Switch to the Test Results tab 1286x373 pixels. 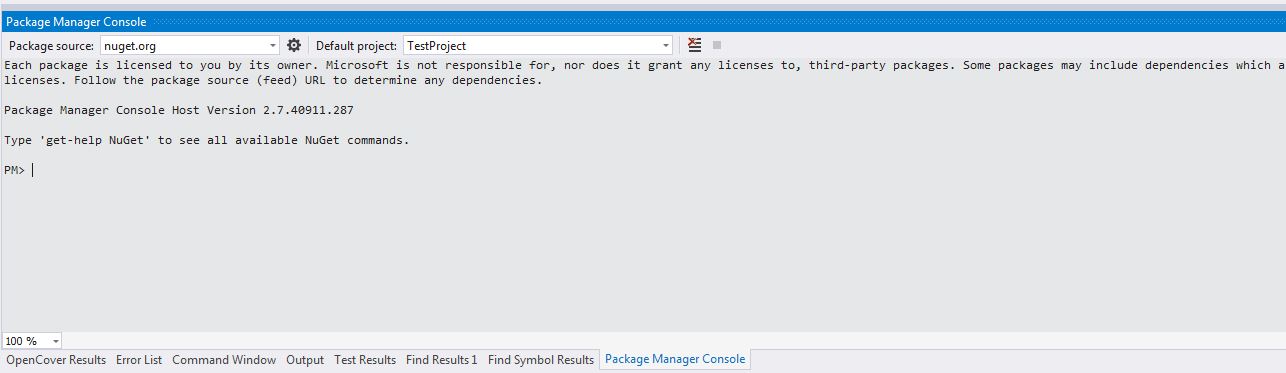coord(365,360)
